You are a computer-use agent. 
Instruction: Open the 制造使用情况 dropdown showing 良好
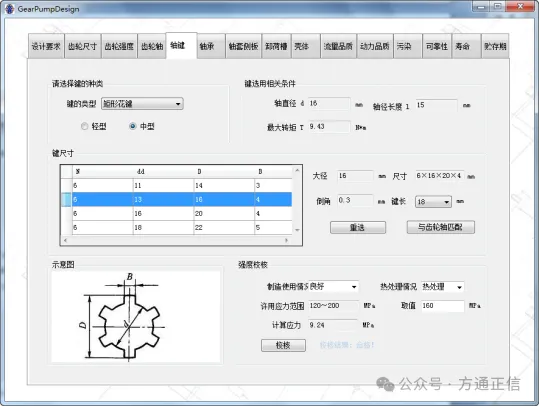click(333, 287)
